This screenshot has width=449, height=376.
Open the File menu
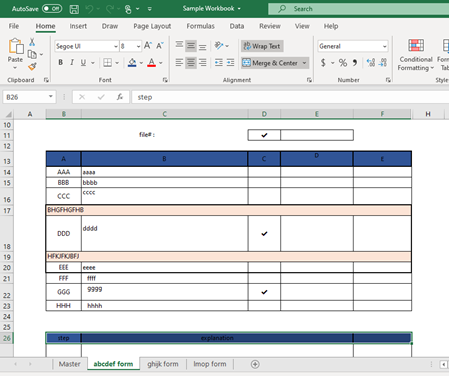tap(14, 26)
